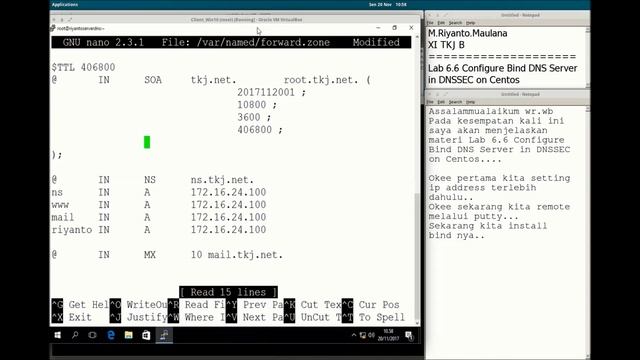This screenshot has height=360, width=640.
Task: Open network status tray icon
Action: point(362,336)
